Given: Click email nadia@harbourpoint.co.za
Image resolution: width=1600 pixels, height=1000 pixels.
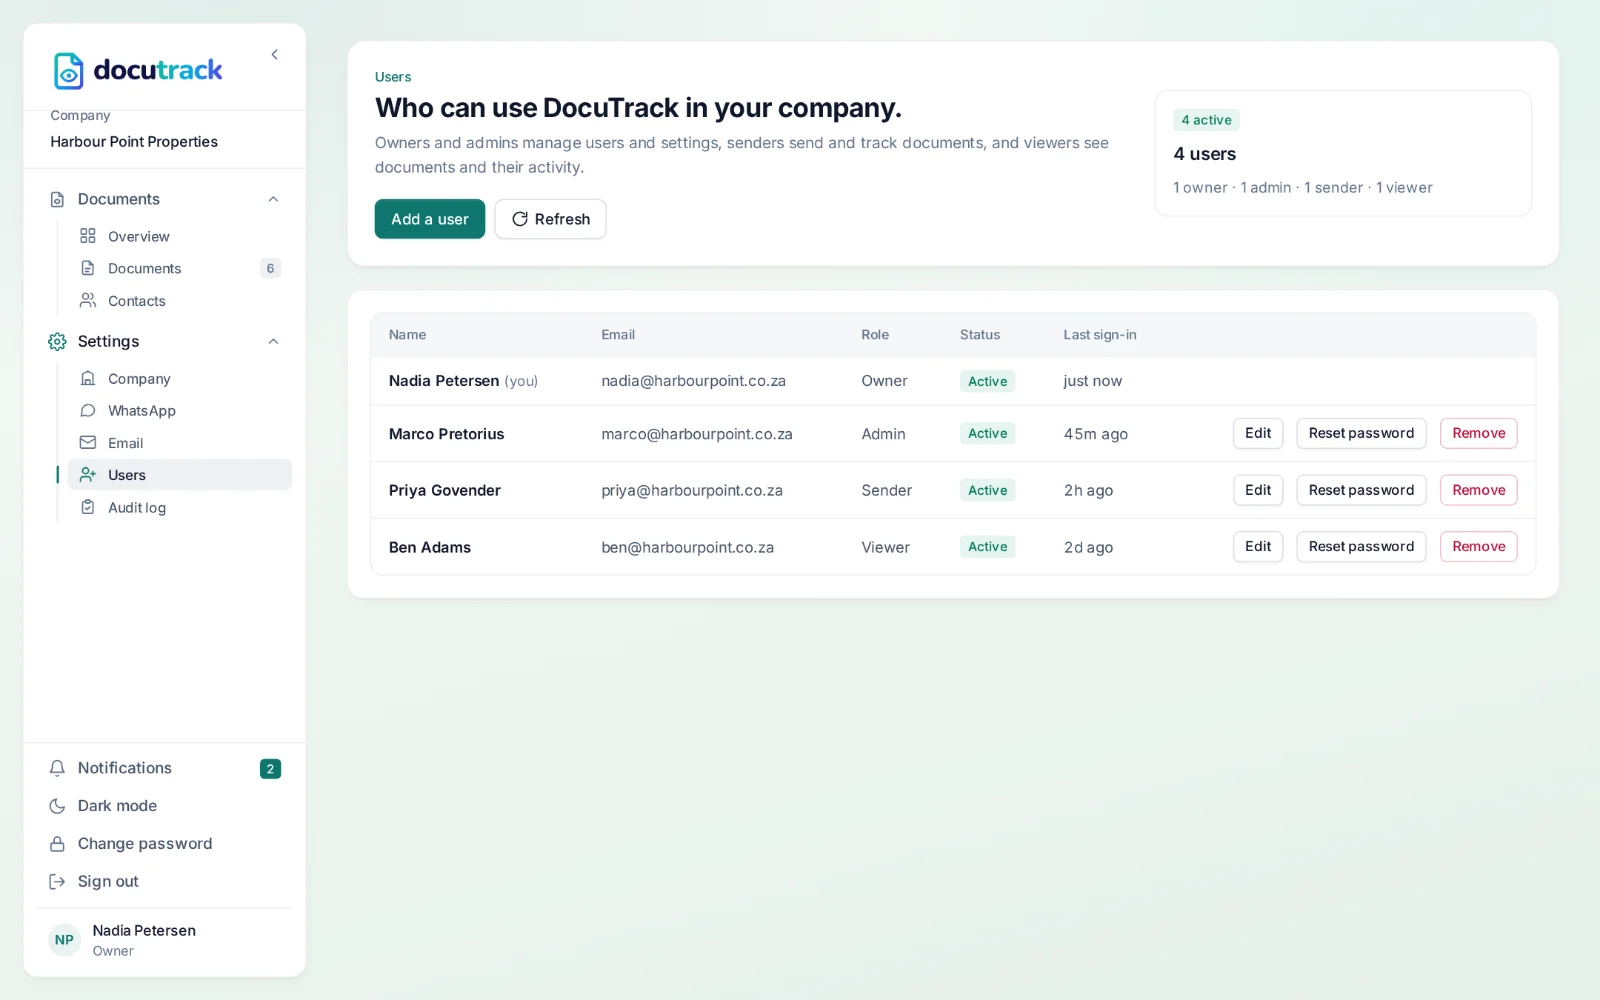Looking at the screenshot, I should [693, 381].
